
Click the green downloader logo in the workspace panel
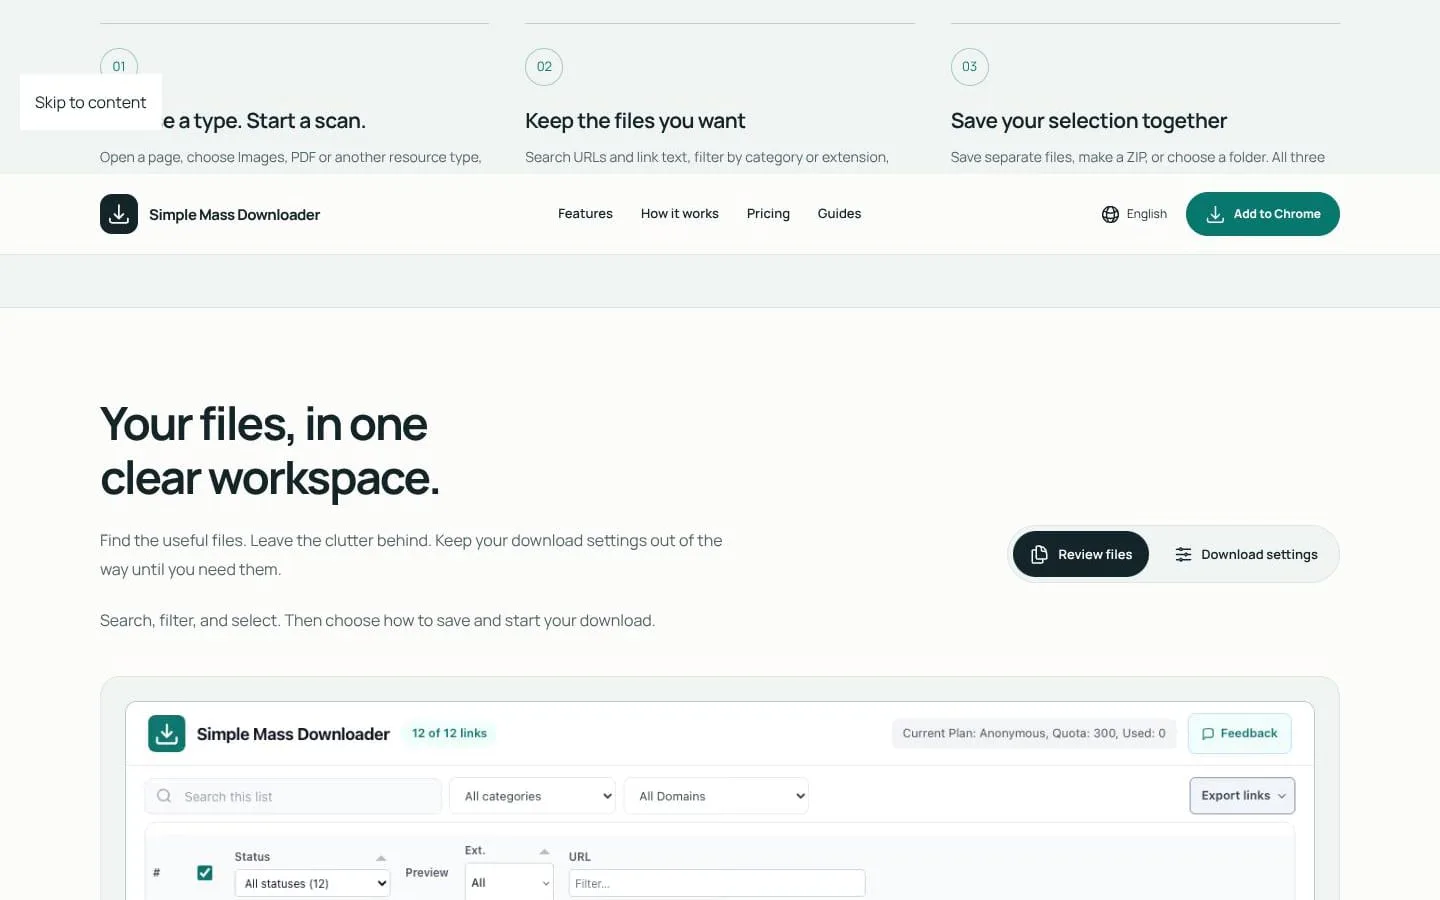[167, 733]
